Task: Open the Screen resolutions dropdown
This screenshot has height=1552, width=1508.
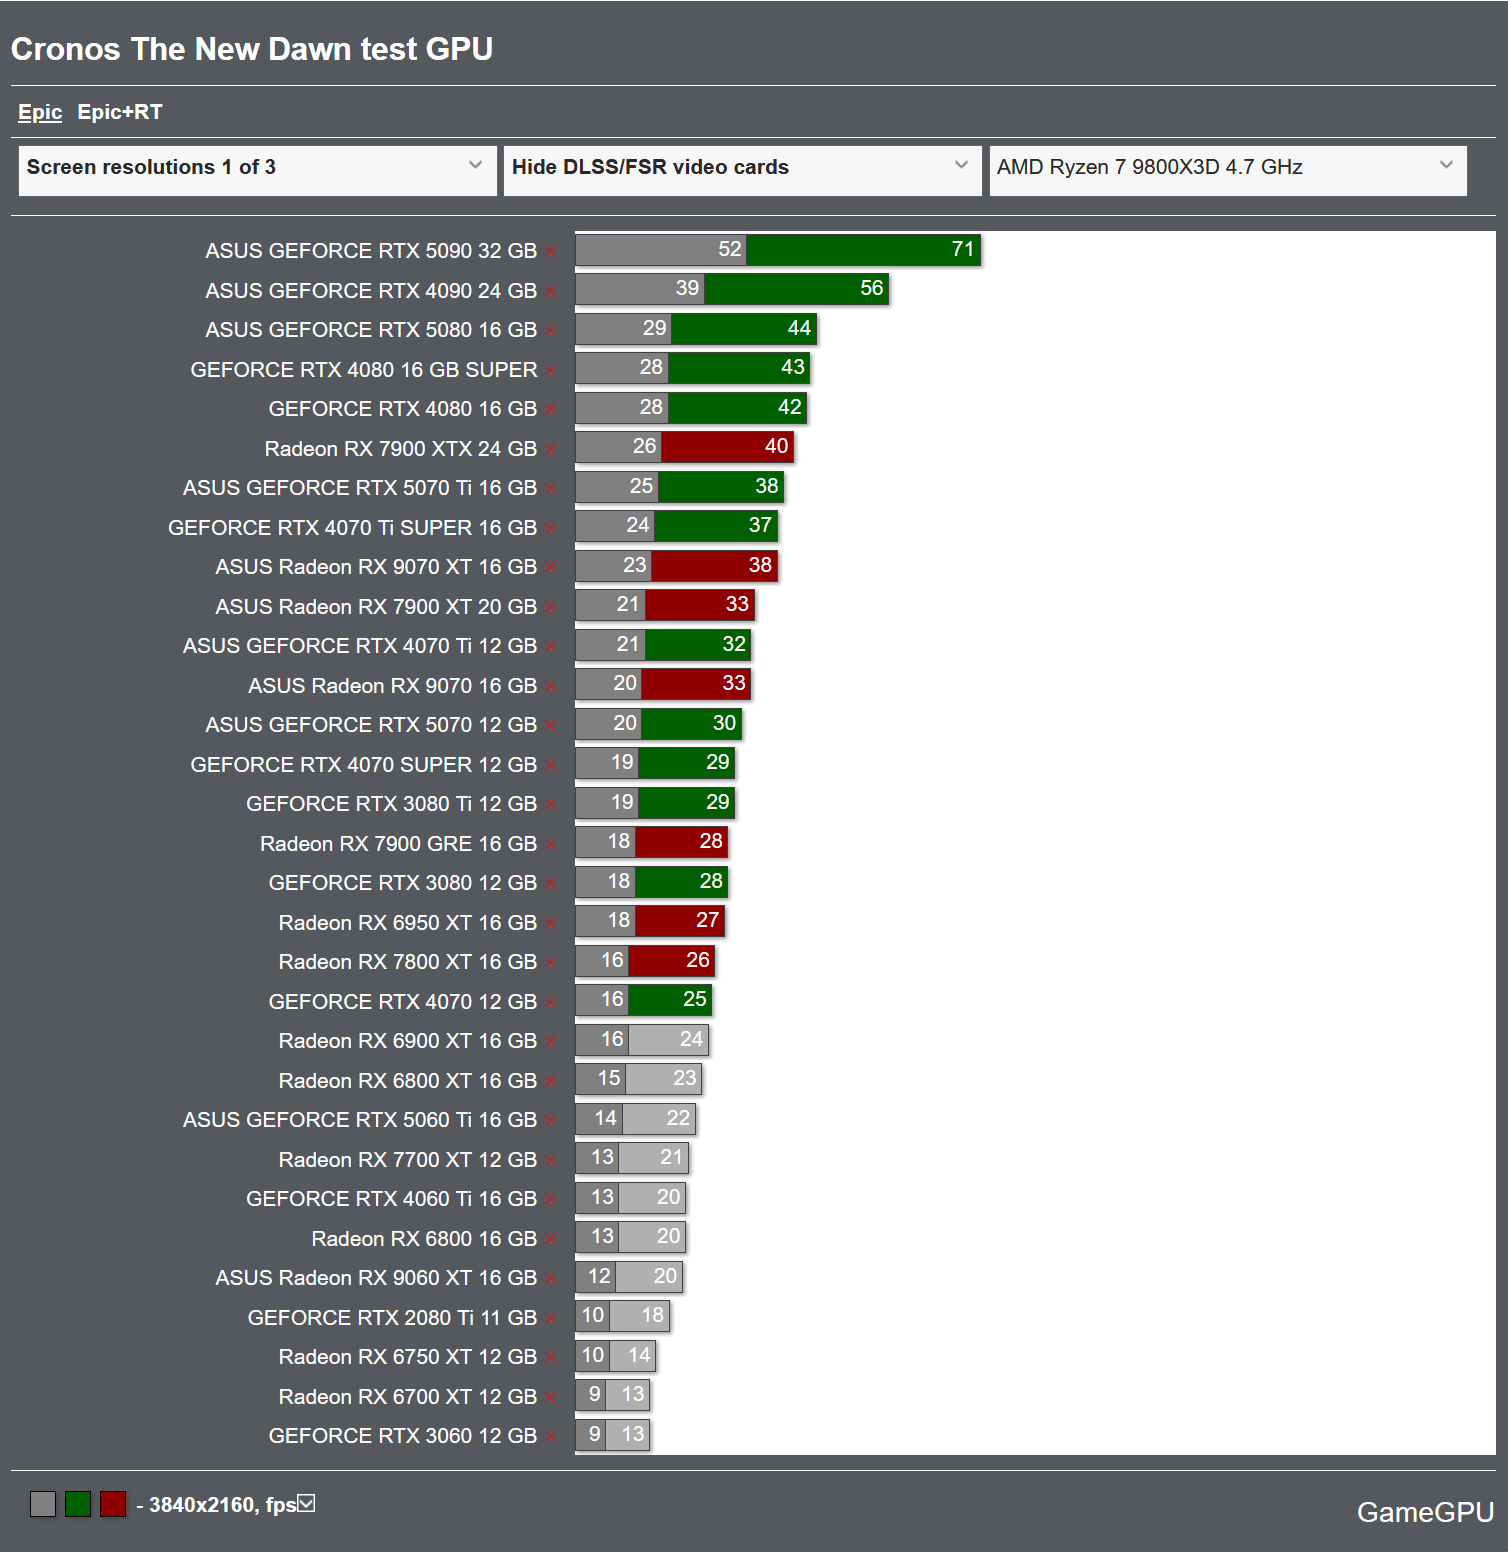Action: point(257,168)
